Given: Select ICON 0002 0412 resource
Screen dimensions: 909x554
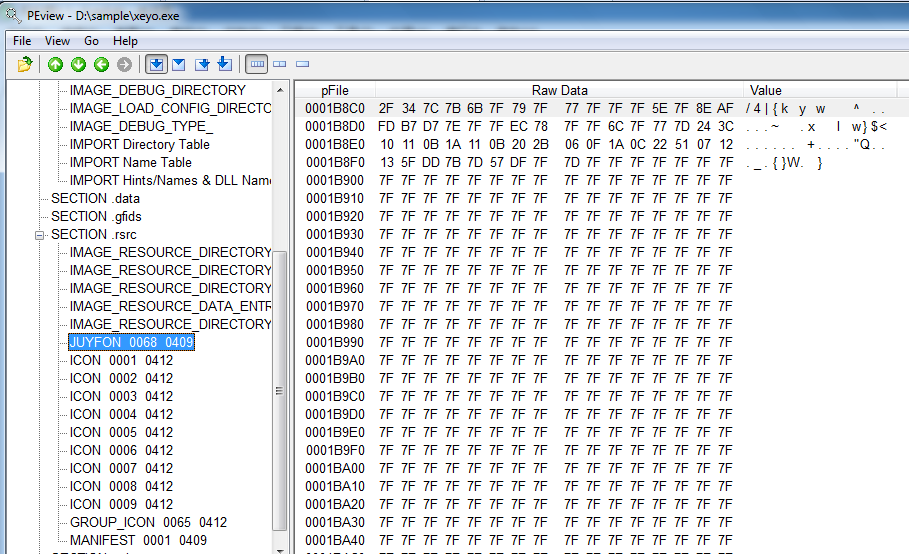Looking at the screenshot, I should pyautogui.click(x=121, y=378).
